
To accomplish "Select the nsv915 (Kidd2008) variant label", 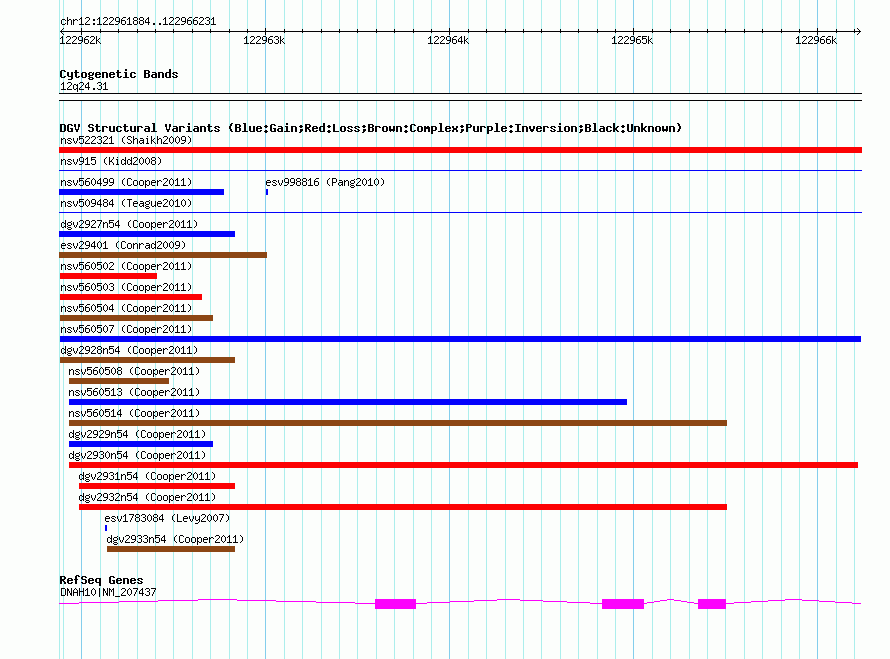I will pyautogui.click(x=111, y=161).
